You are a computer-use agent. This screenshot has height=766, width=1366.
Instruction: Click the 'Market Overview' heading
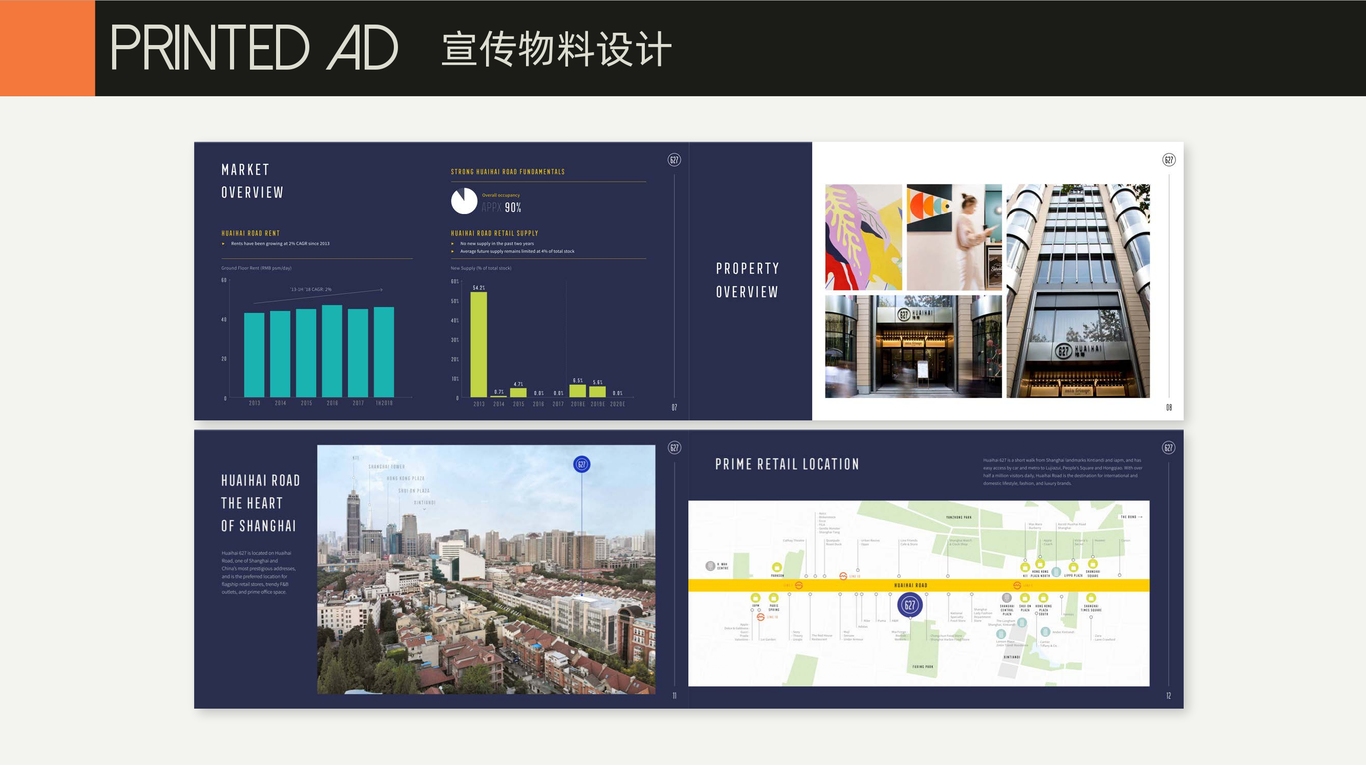pyautogui.click(x=252, y=181)
